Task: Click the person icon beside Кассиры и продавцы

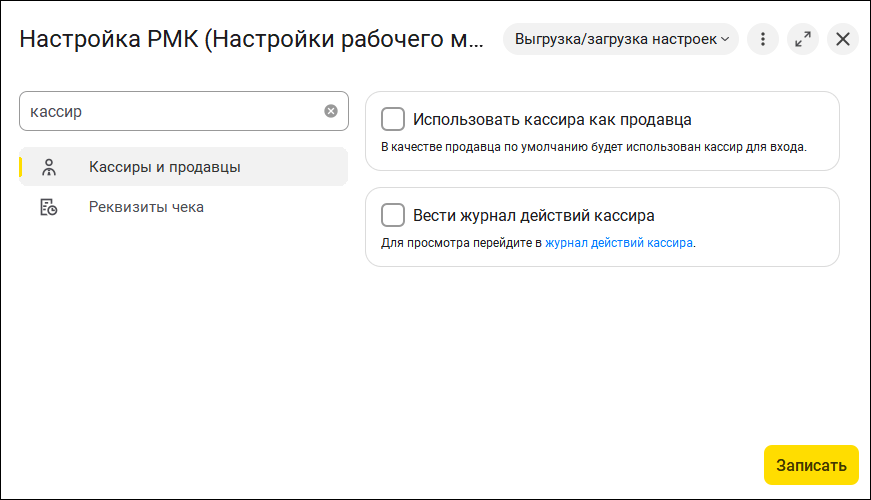Action: (x=48, y=167)
